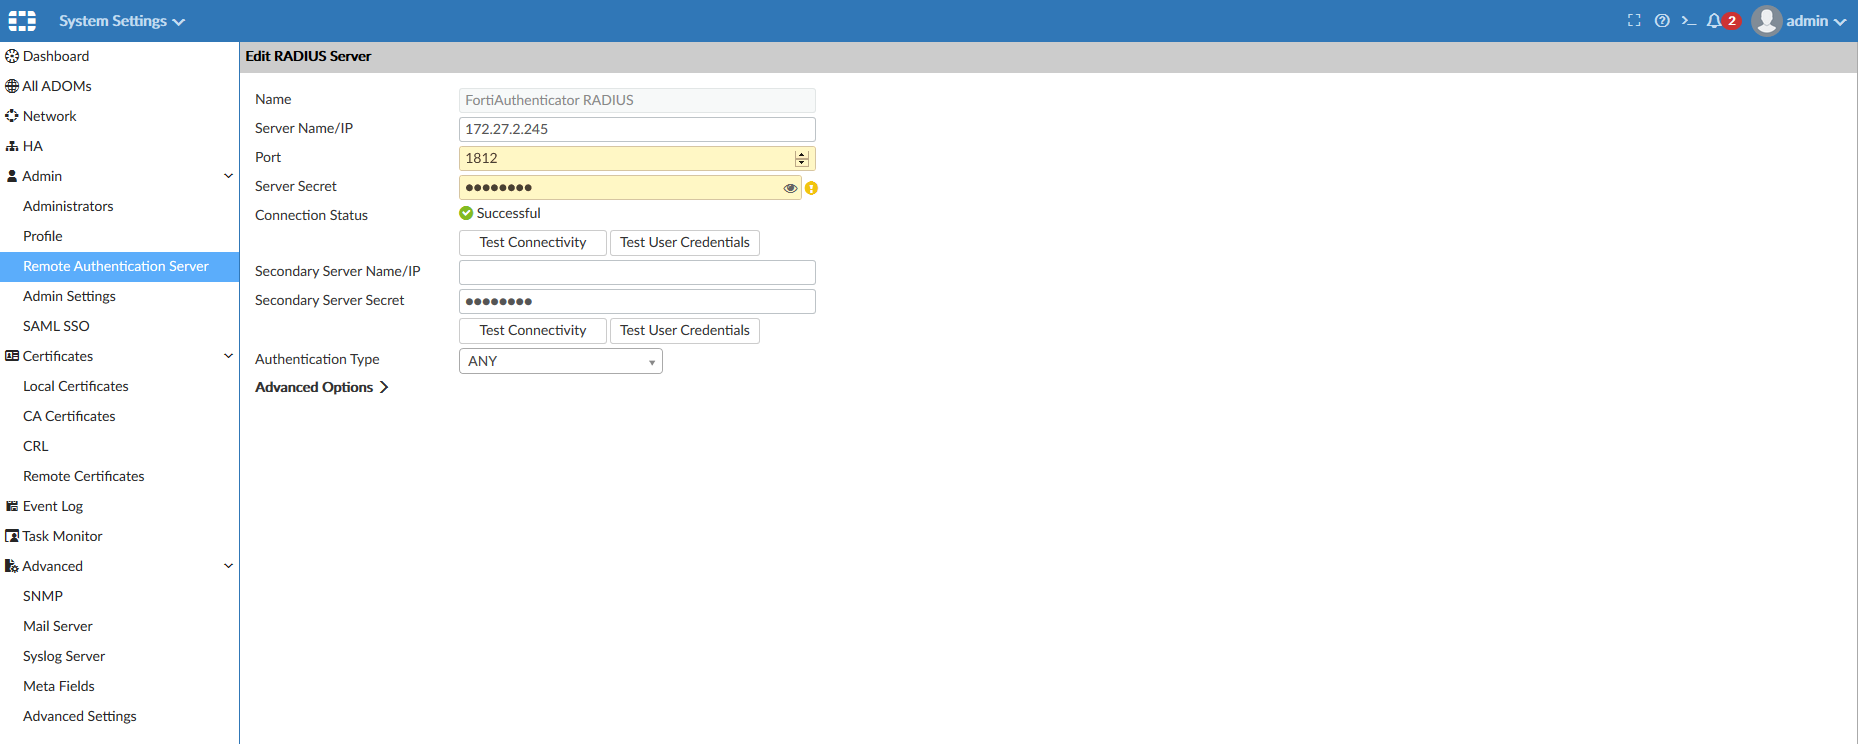Image resolution: width=1858 pixels, height=744 pixels.
Task: Click the Server Name/IP field
Action: point(637,129)
